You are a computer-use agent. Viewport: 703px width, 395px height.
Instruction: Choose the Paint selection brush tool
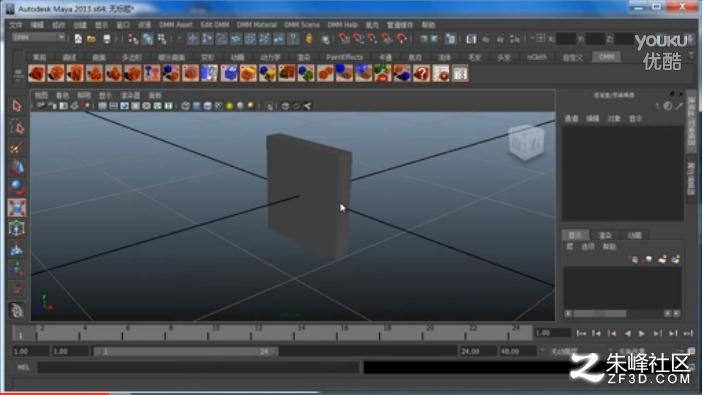[17, 148]
